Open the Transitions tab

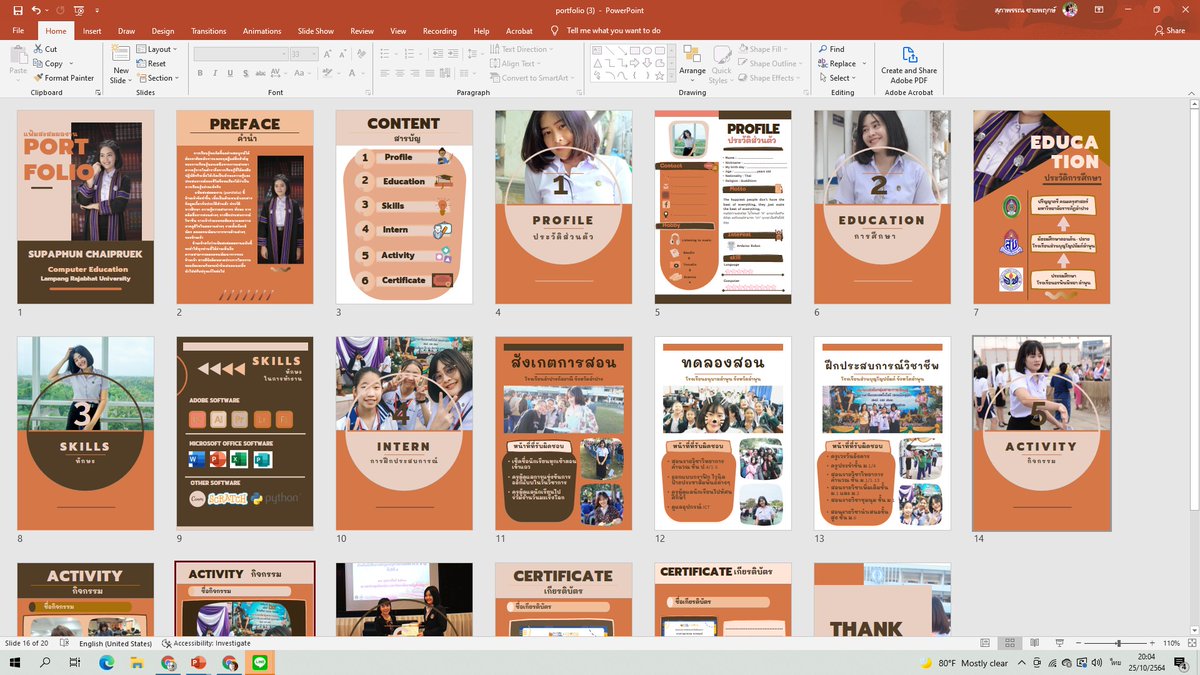point(209,31)
